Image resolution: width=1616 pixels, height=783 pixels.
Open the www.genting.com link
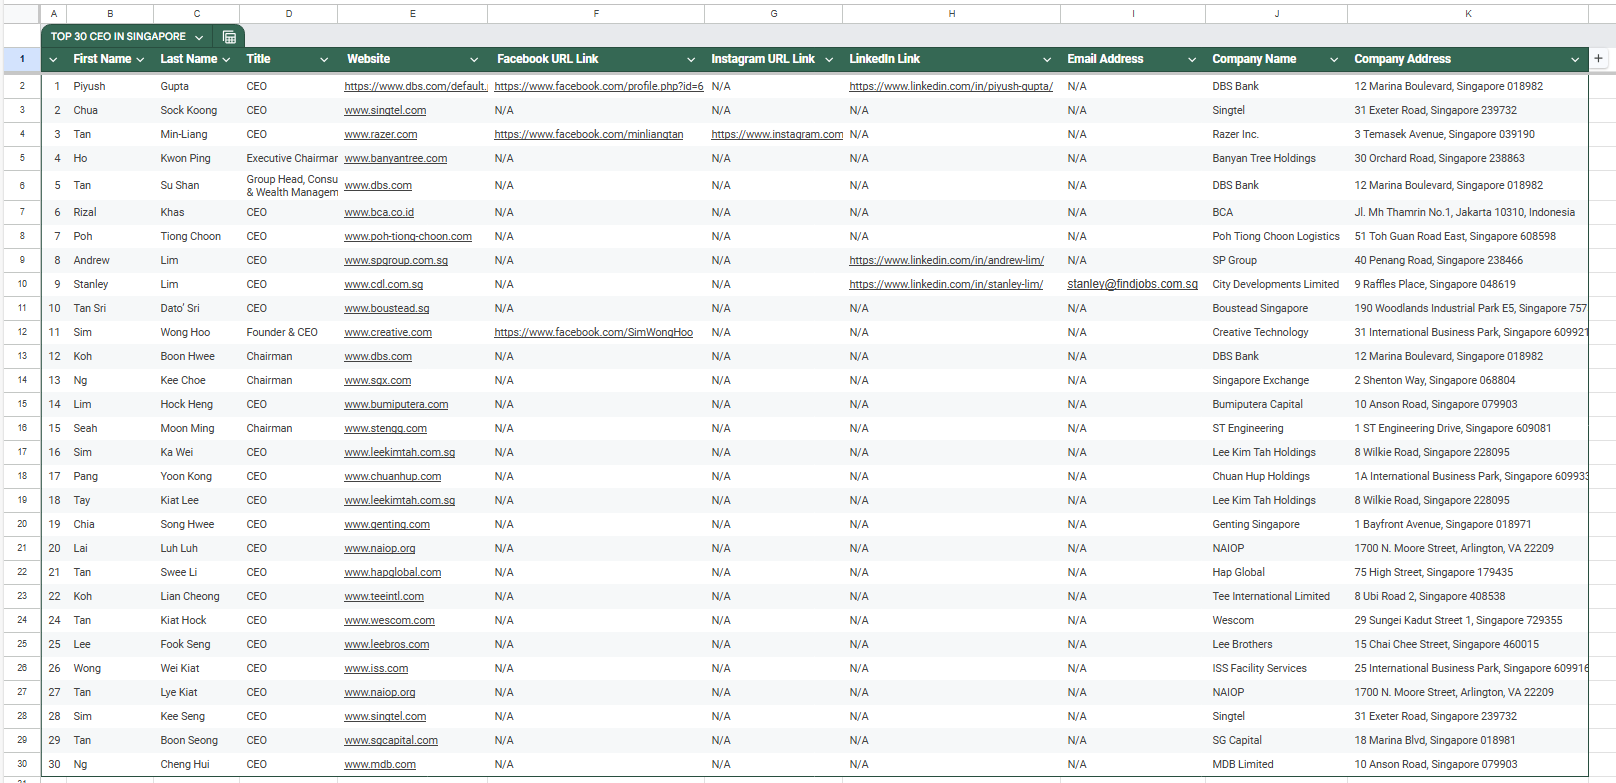pyautogui.click(x=387, y=525)
